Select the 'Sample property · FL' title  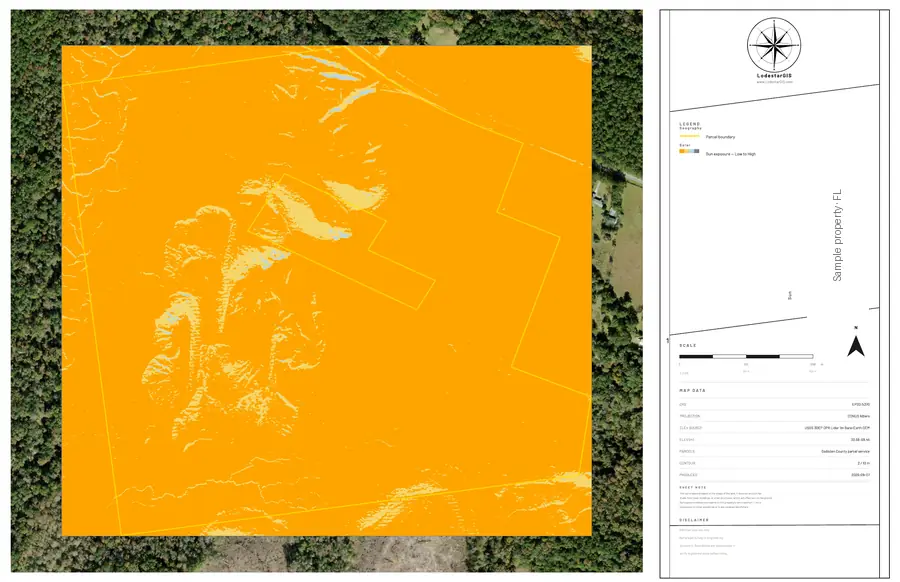(837, 235)
